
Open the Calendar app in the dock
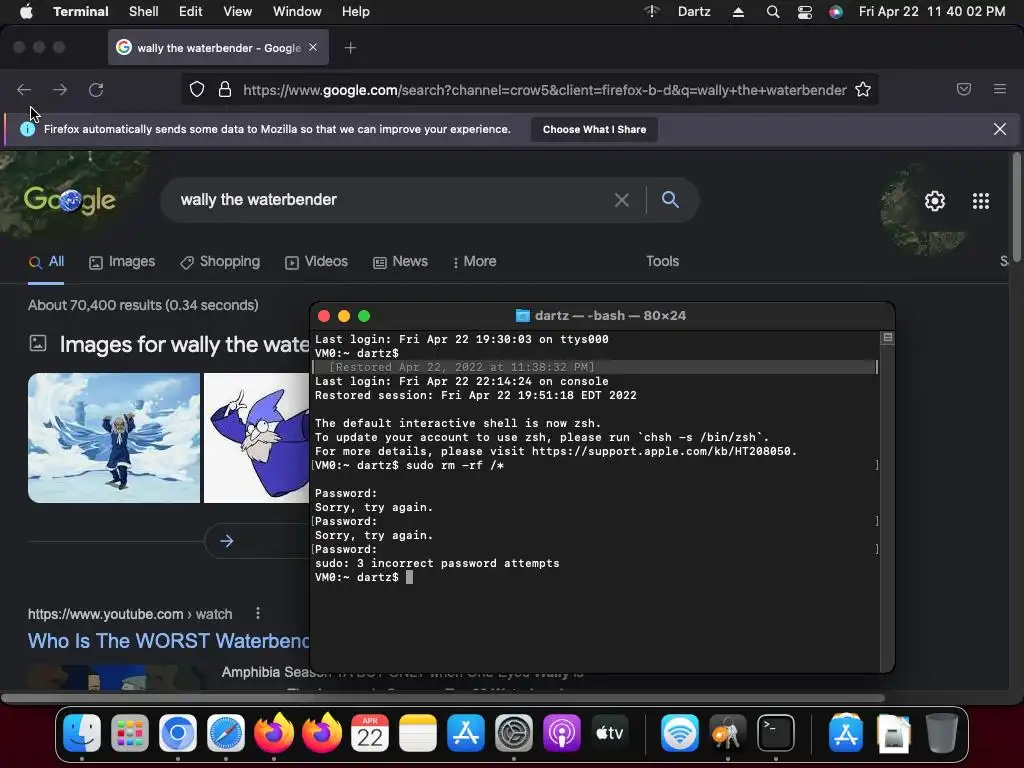tap(370, 733)
